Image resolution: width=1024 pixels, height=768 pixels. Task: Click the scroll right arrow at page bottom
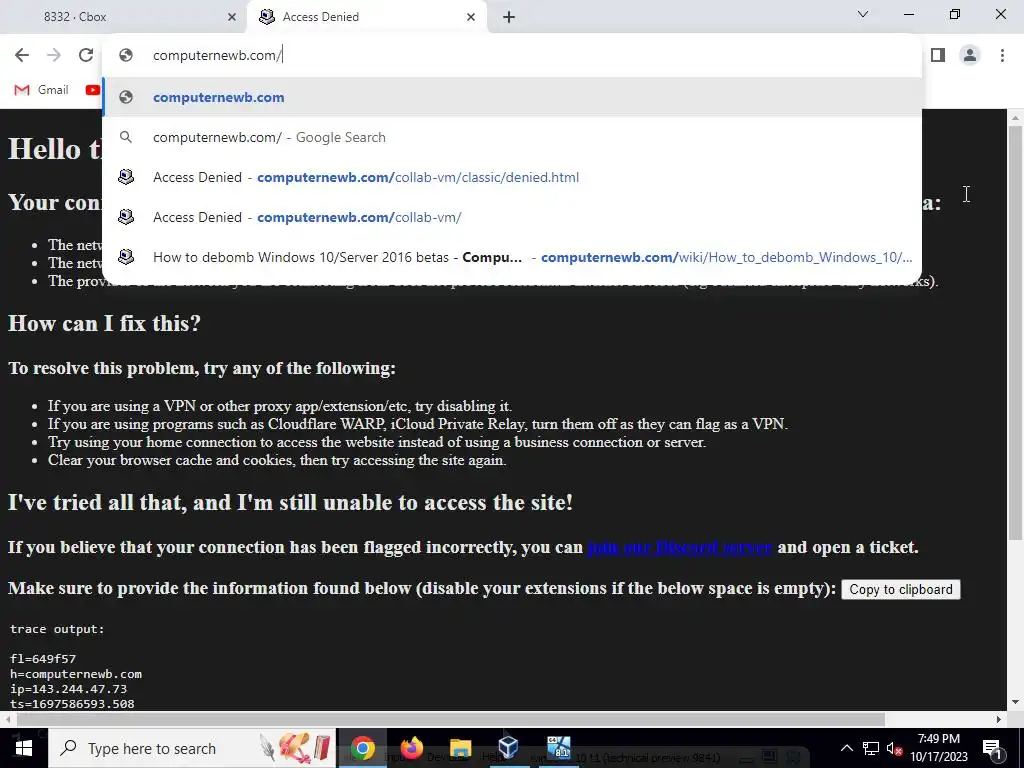[999, 720]
